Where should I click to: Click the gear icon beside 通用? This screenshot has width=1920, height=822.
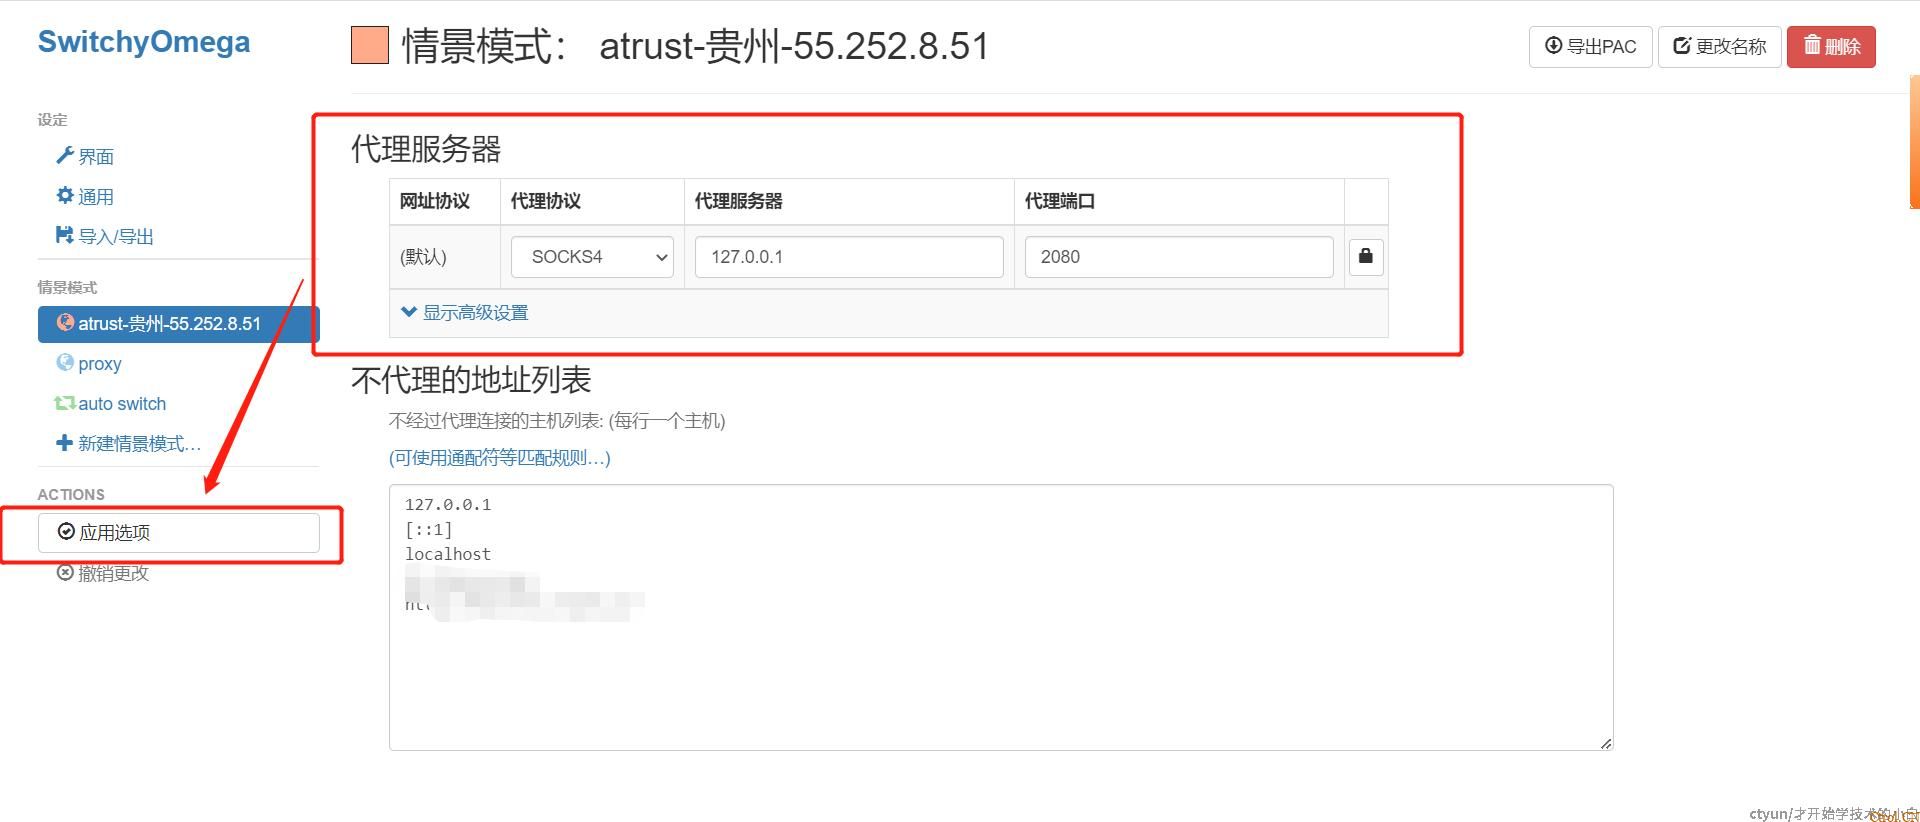(65, 195)
